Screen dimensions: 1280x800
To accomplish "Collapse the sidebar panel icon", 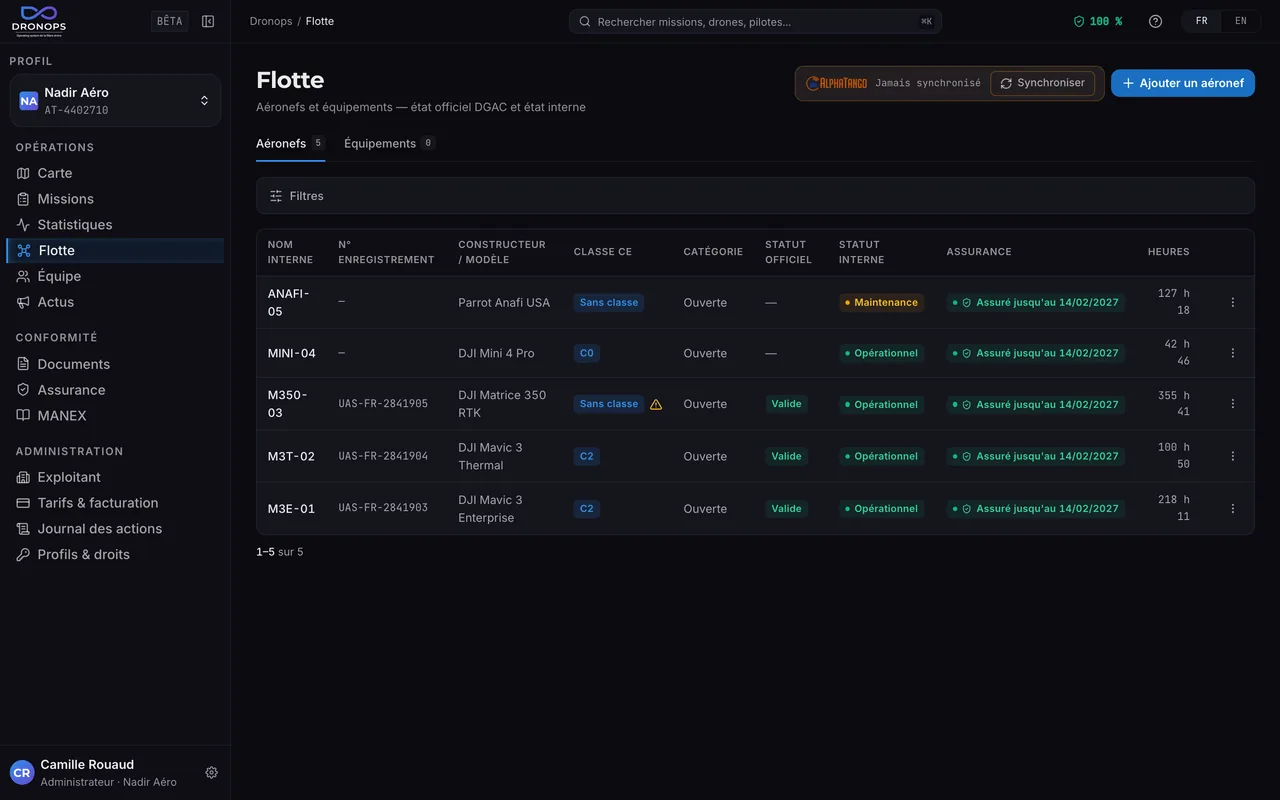I will [x=208, y=21].
